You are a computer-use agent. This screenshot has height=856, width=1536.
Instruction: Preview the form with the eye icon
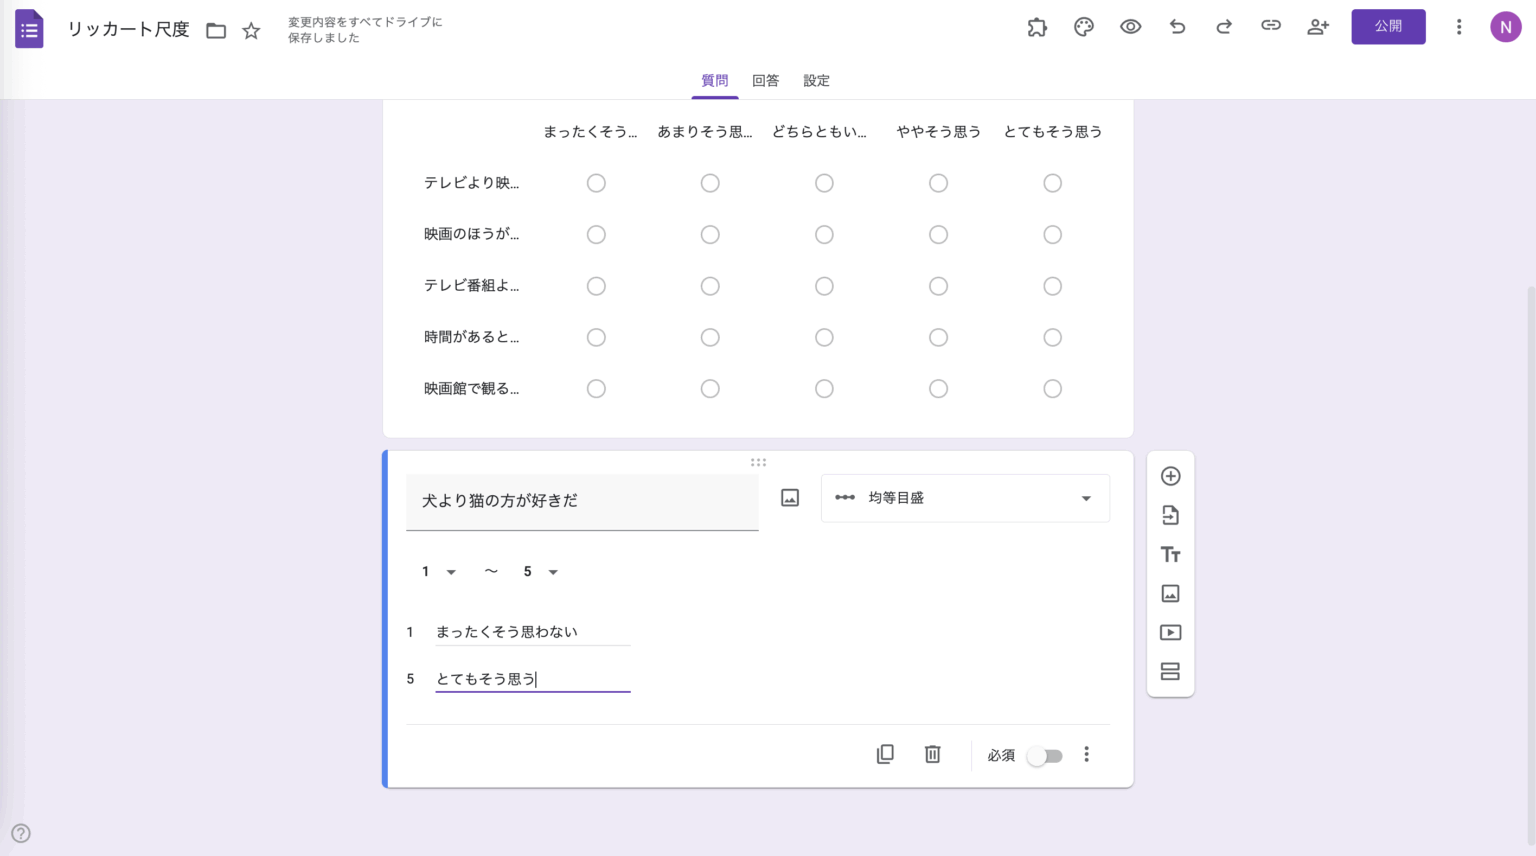[x=1130, y=27]
